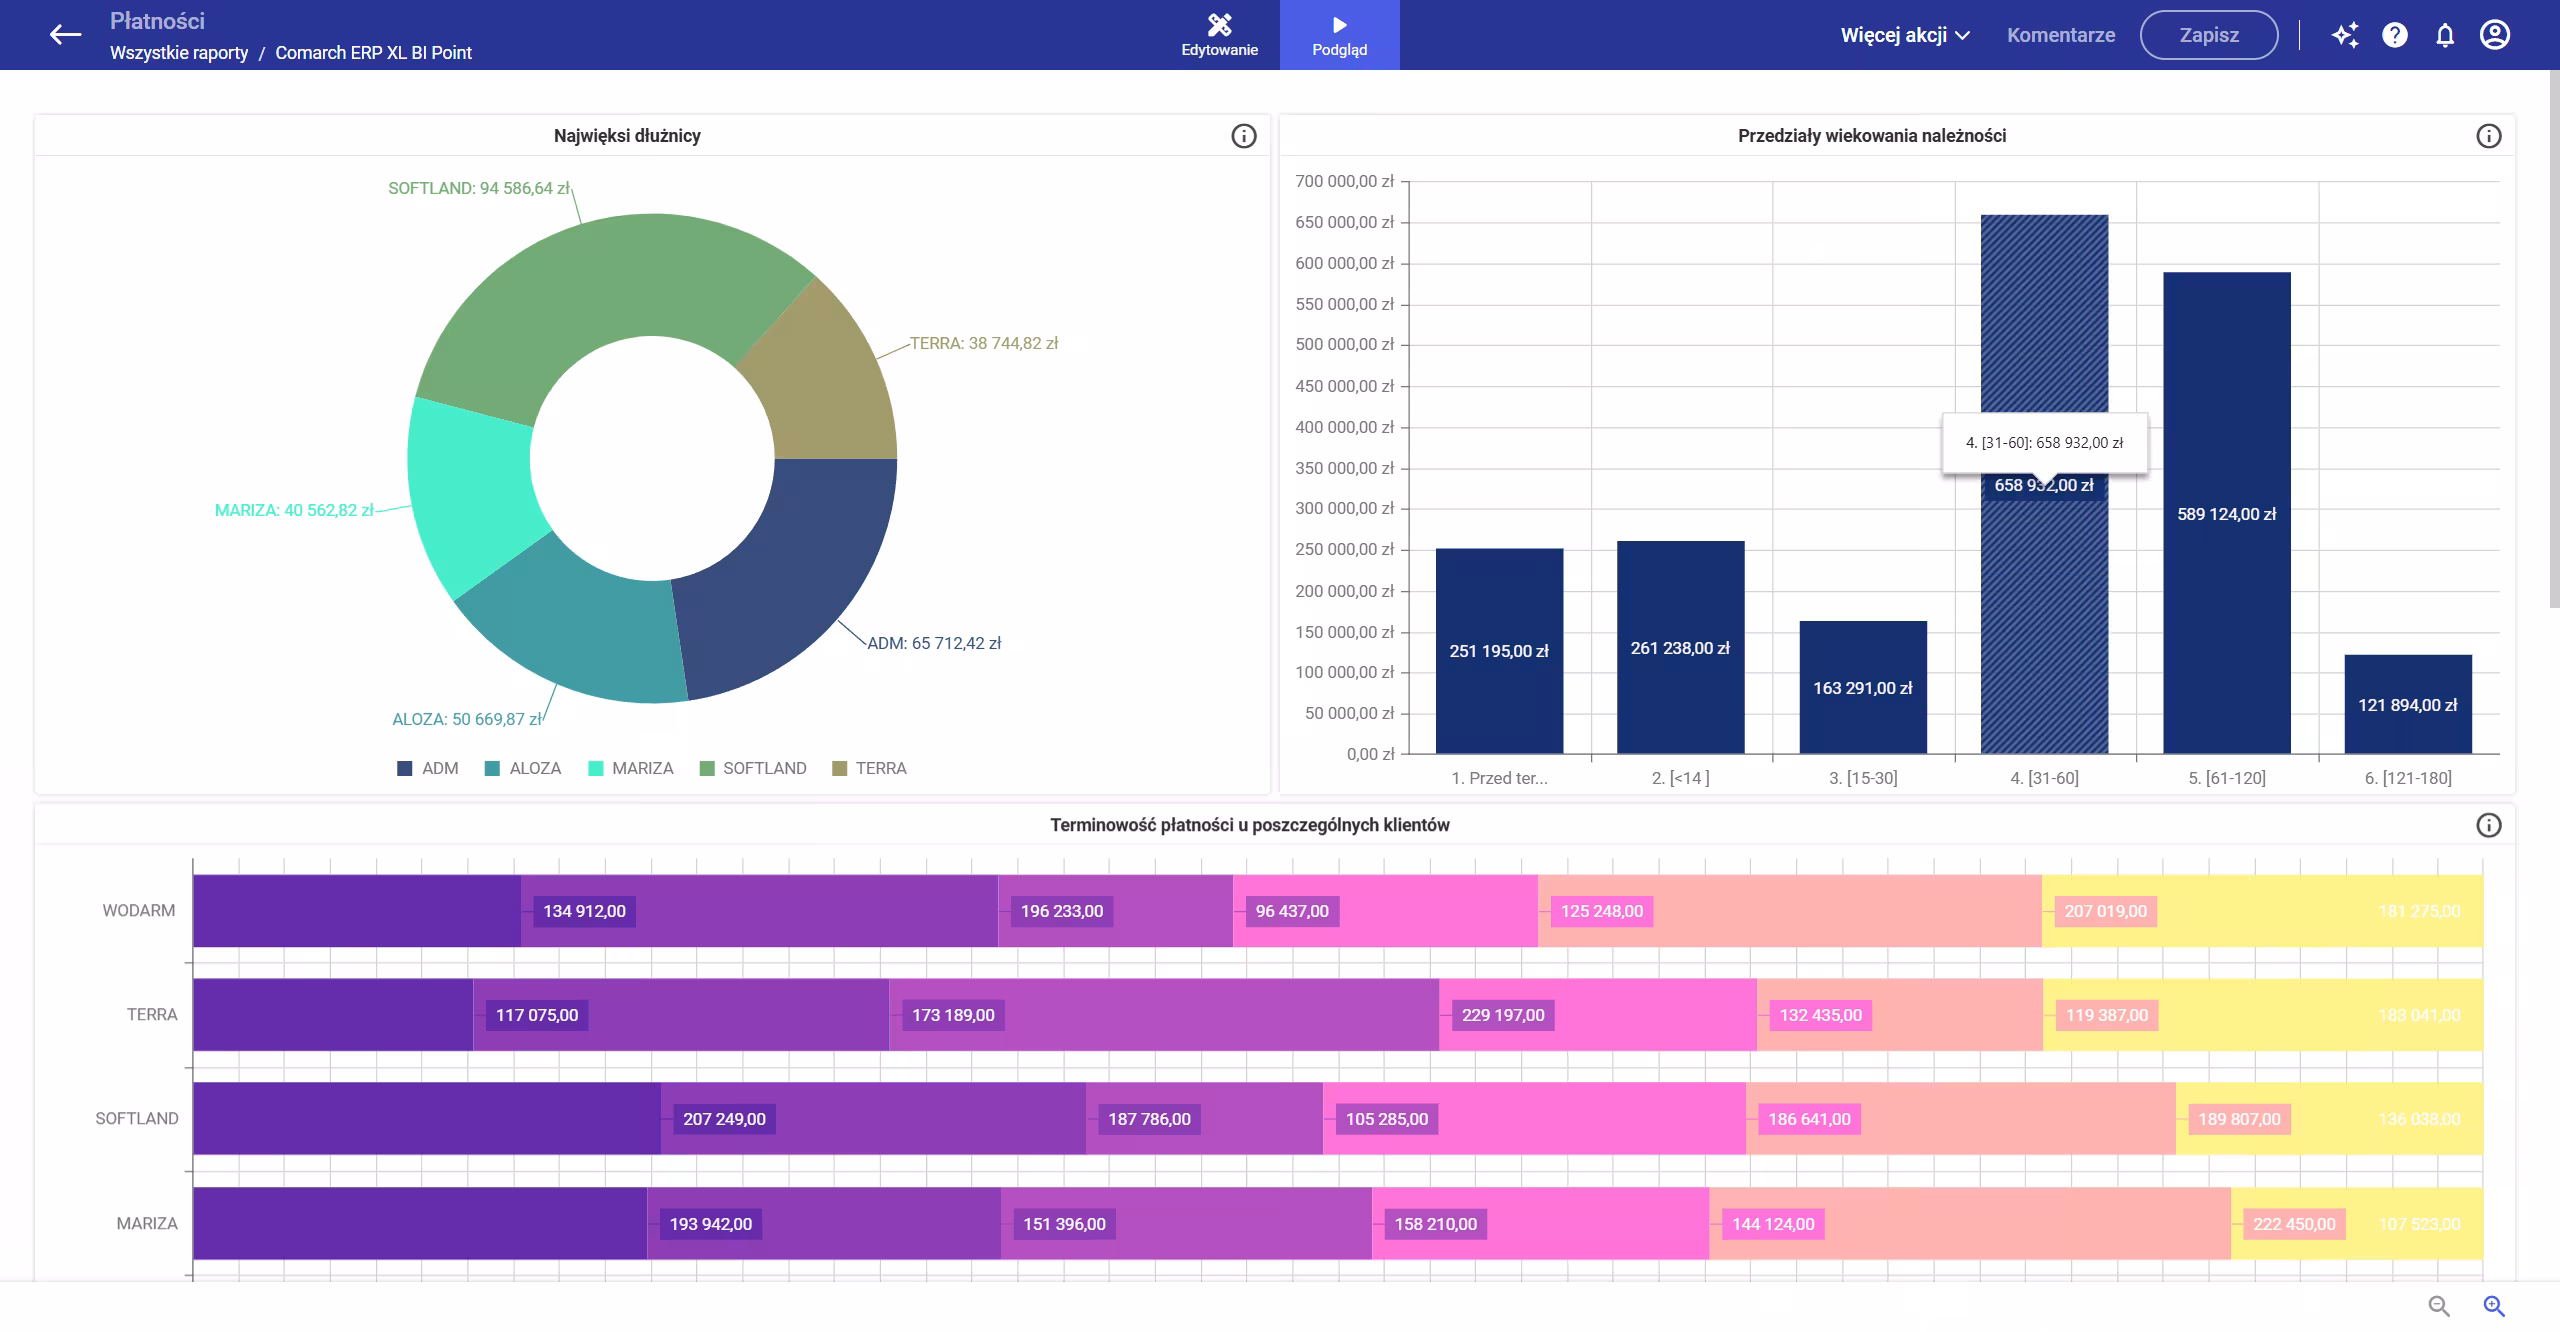The width and height of the screenshot is (2560, 1332).
Task: Switch to Podgląd preview mode
Action: click(1339, 35)
